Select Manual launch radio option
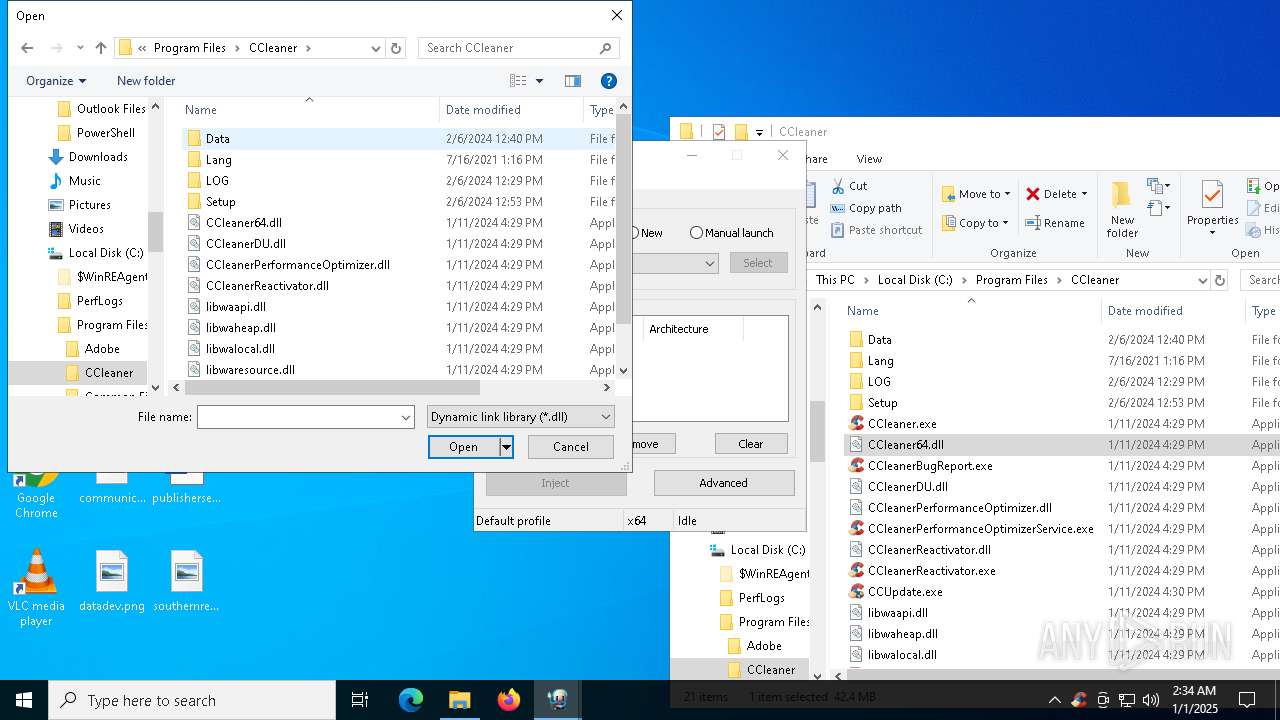Image resolution: width=1280 pixels, height=720 pixels. [731, 233]
